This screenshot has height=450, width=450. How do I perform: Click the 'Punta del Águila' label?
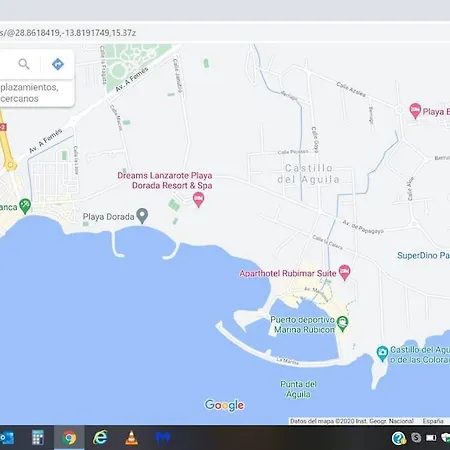click(x=298, y=389)
